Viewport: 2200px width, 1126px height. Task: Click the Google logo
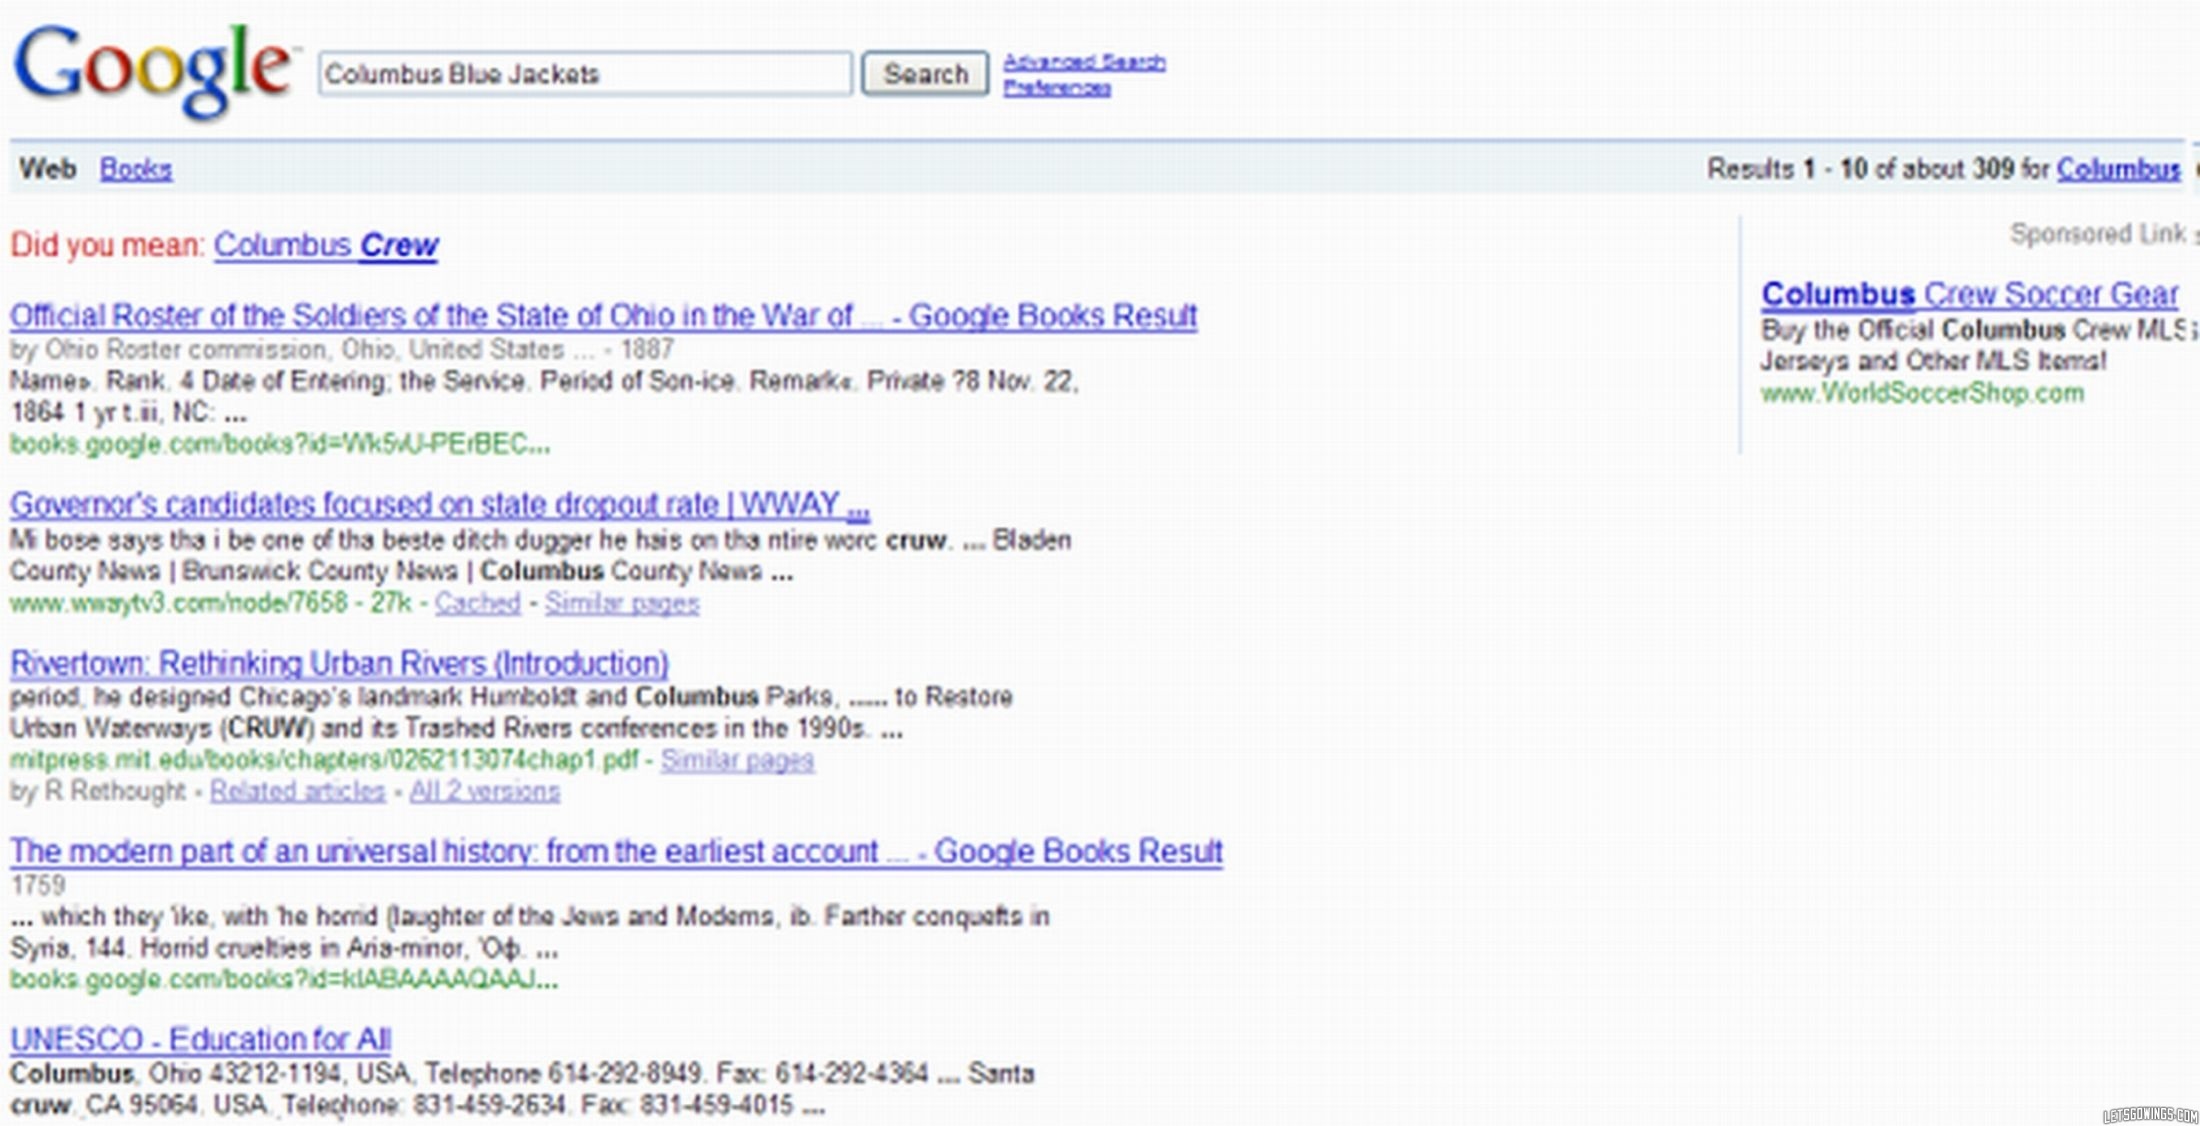pos(152,70)
